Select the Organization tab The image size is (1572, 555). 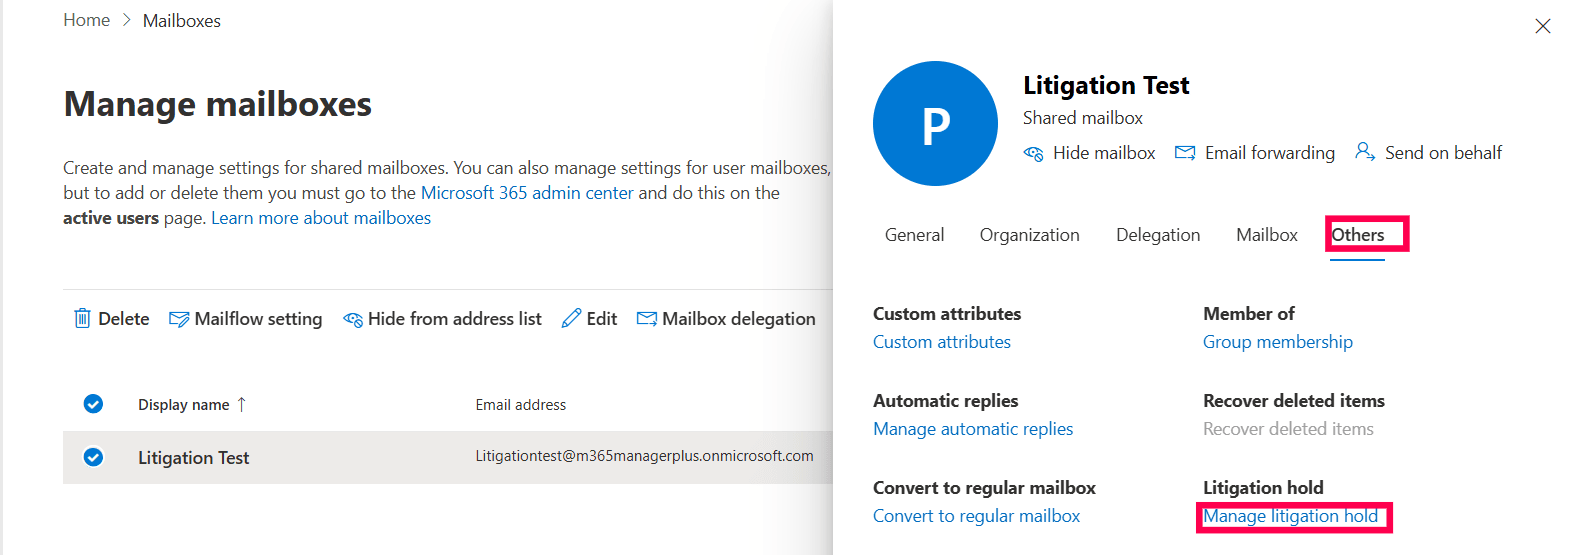(1029, 235)
